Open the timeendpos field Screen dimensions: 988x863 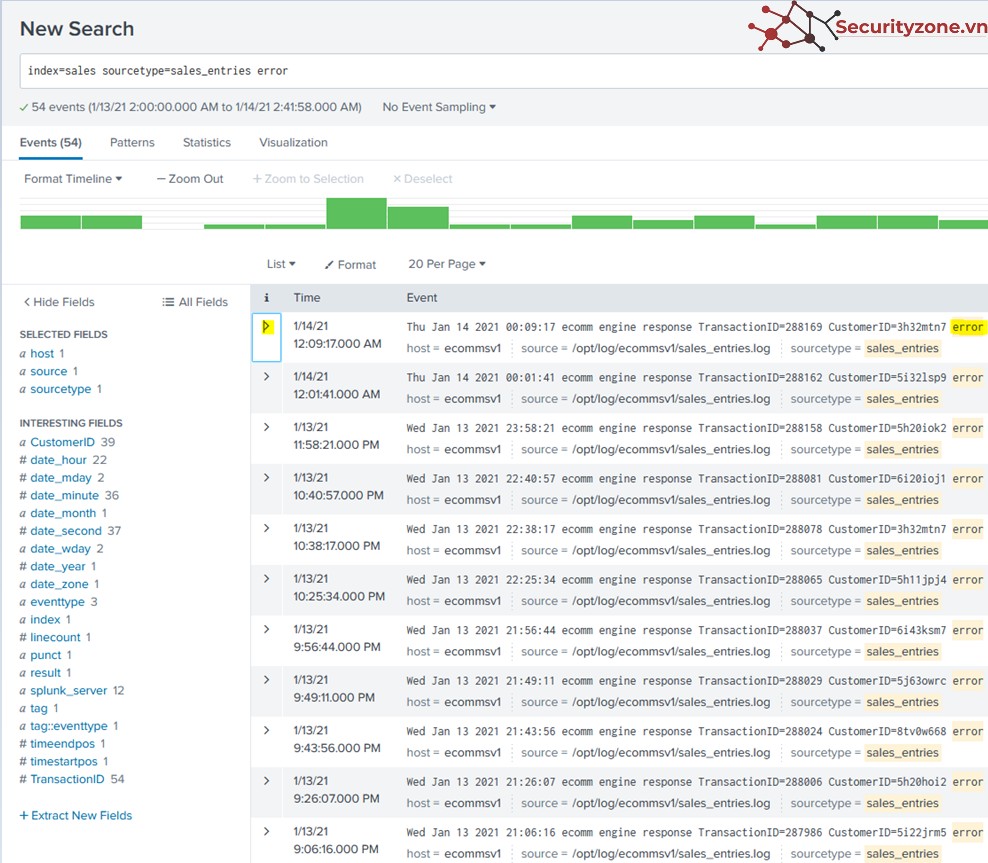62,743
